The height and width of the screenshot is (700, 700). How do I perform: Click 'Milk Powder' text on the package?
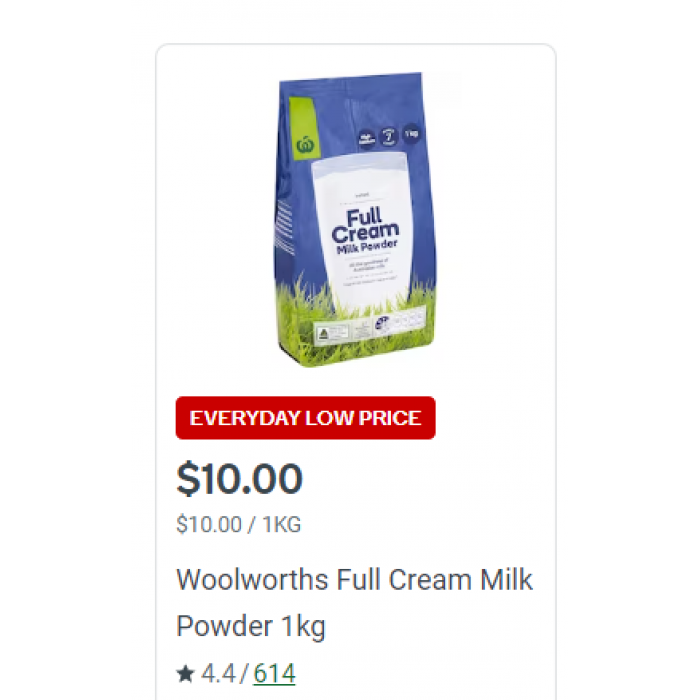(367, 246)
